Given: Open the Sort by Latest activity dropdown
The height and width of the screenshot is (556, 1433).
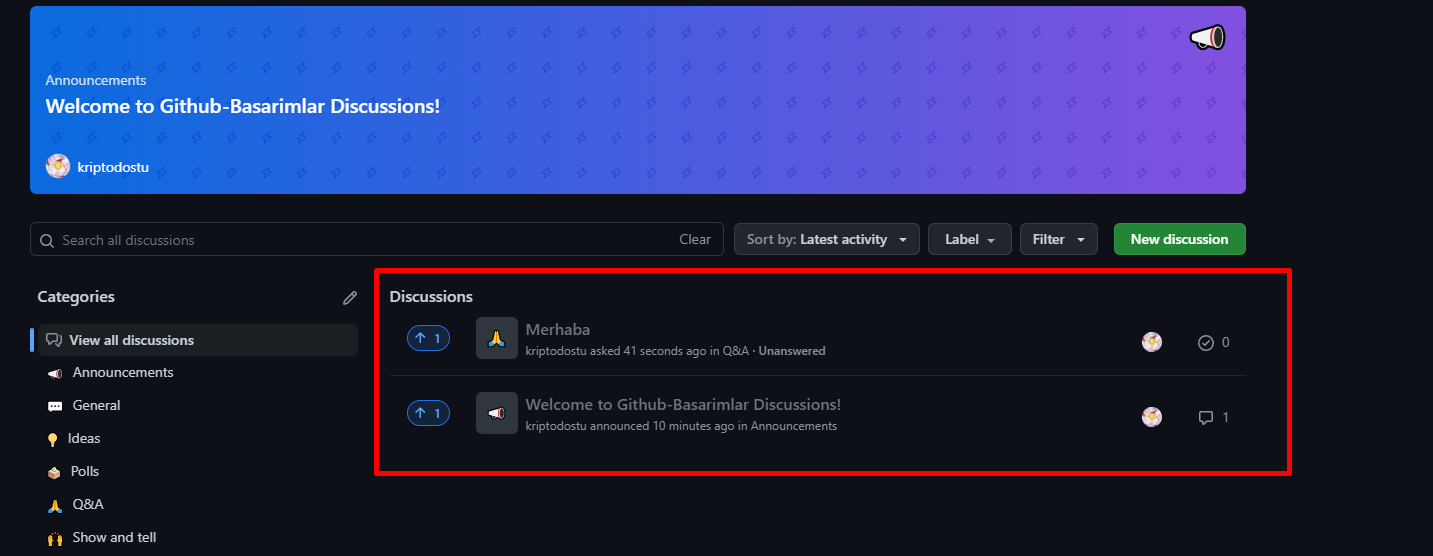Looking at the screenshot, I should click(x=826, y=239).
